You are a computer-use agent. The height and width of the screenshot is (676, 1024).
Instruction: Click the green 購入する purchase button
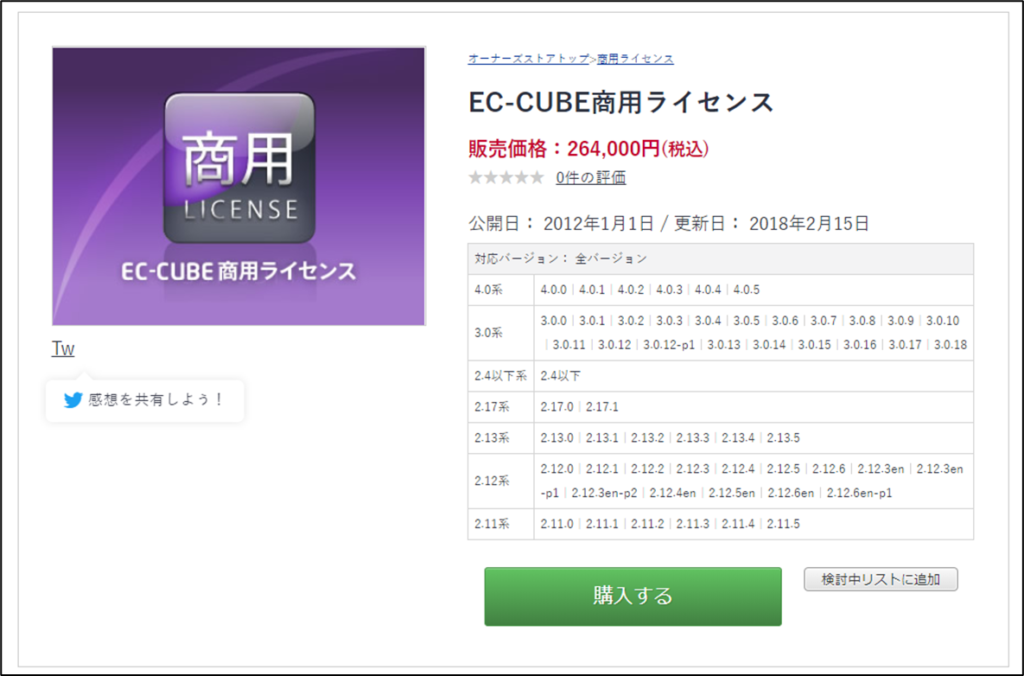coord(633,596)
